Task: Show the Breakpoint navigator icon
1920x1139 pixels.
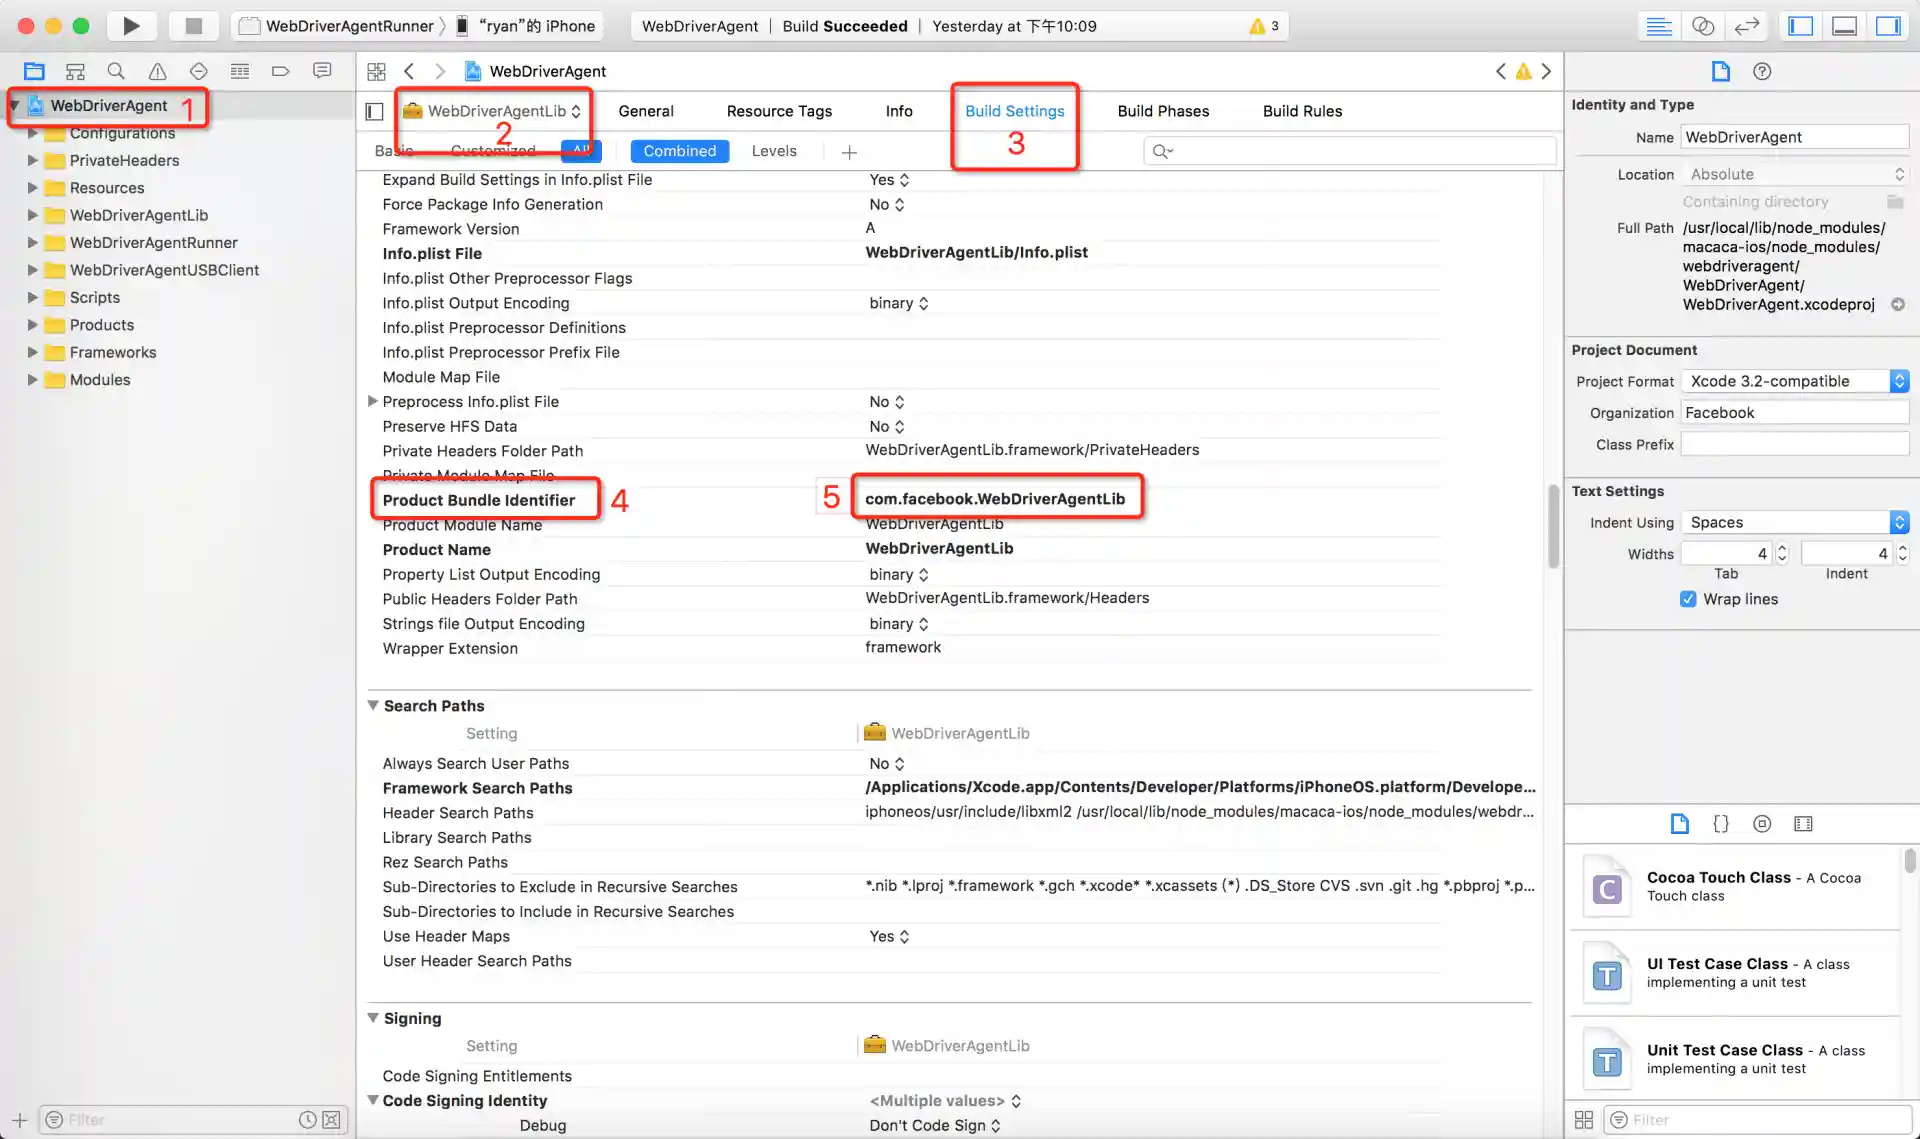Action: click(280, 71)
